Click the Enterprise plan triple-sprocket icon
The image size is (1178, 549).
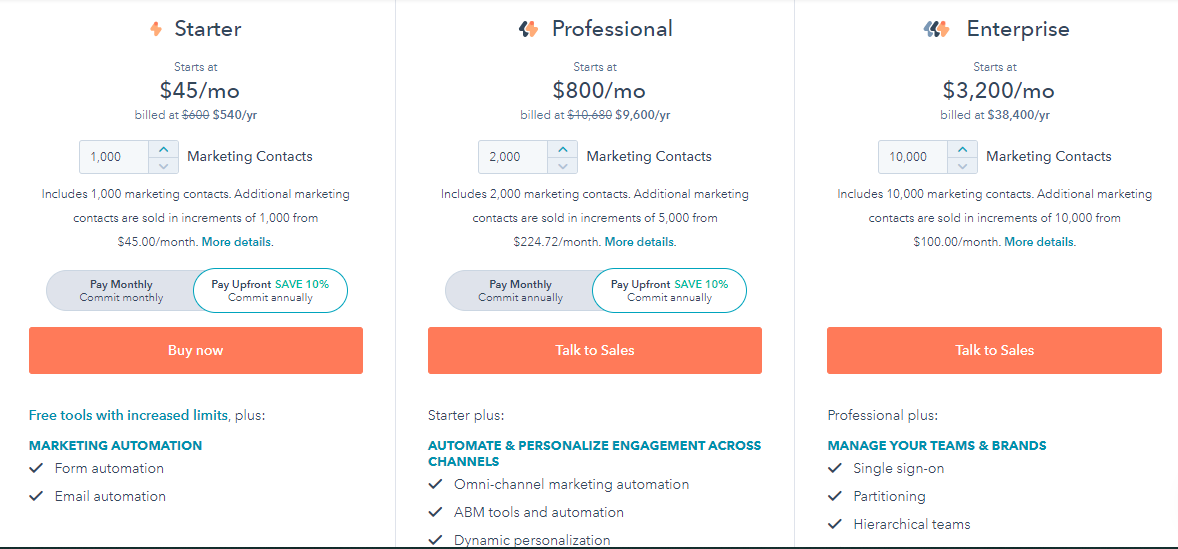click(x=936, y=29)
